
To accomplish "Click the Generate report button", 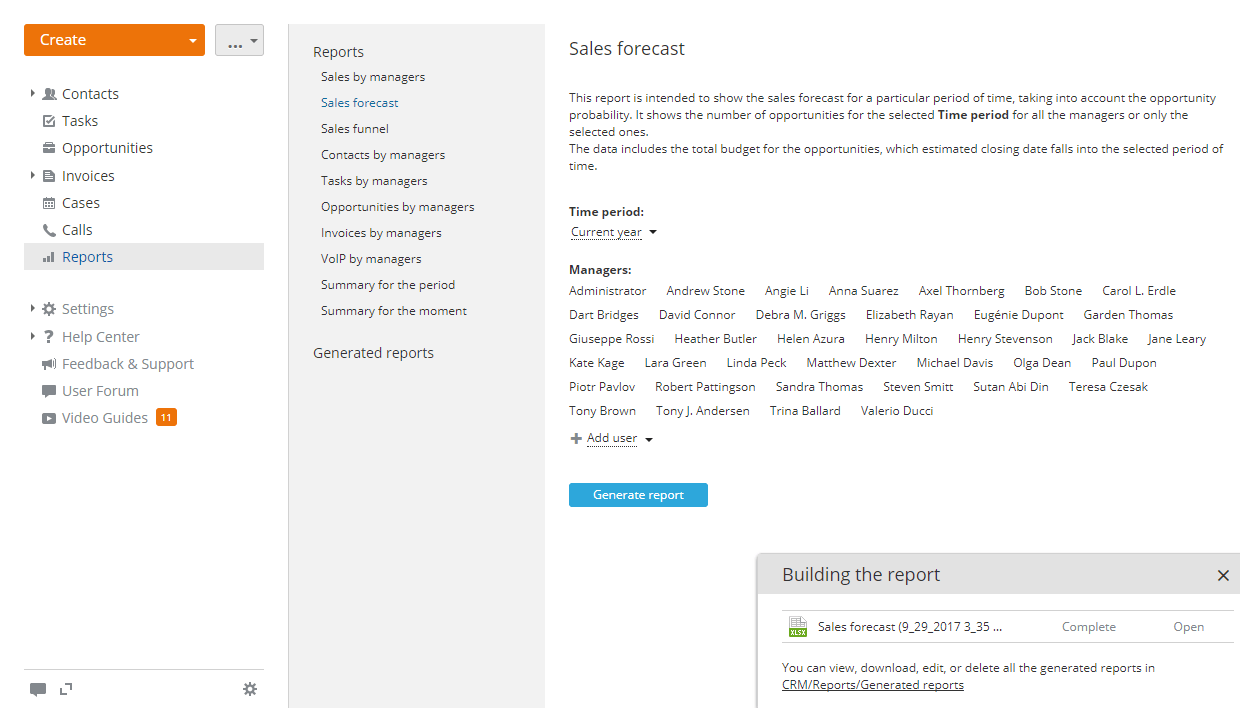I will point(638,494).
